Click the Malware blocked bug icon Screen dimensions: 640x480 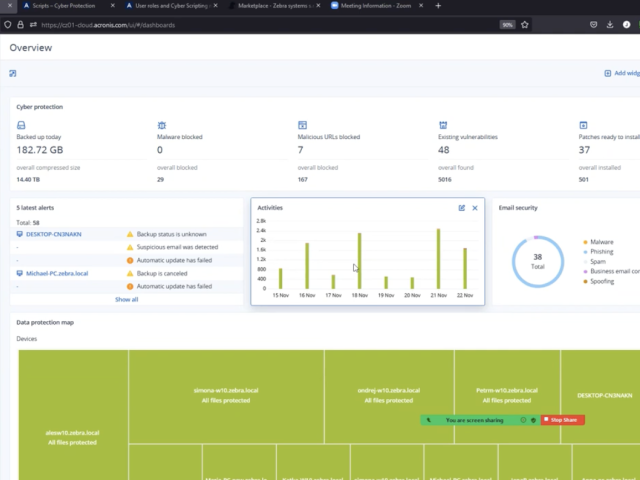coord(162,125)
